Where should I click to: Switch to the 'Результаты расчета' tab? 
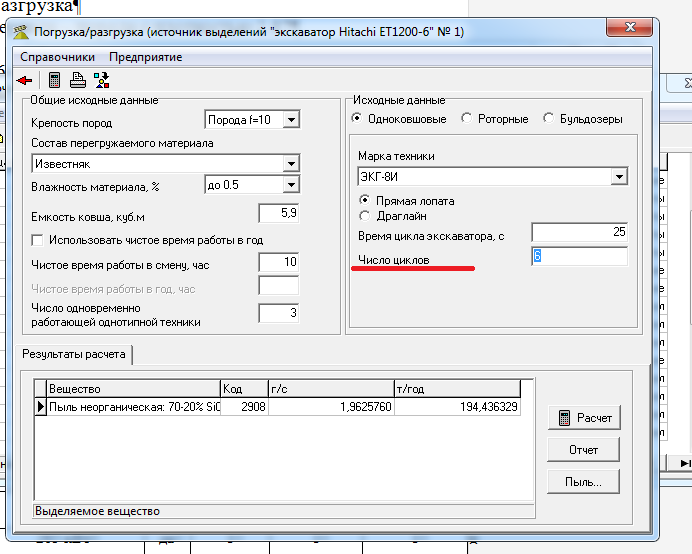click(x=74, y=354)
